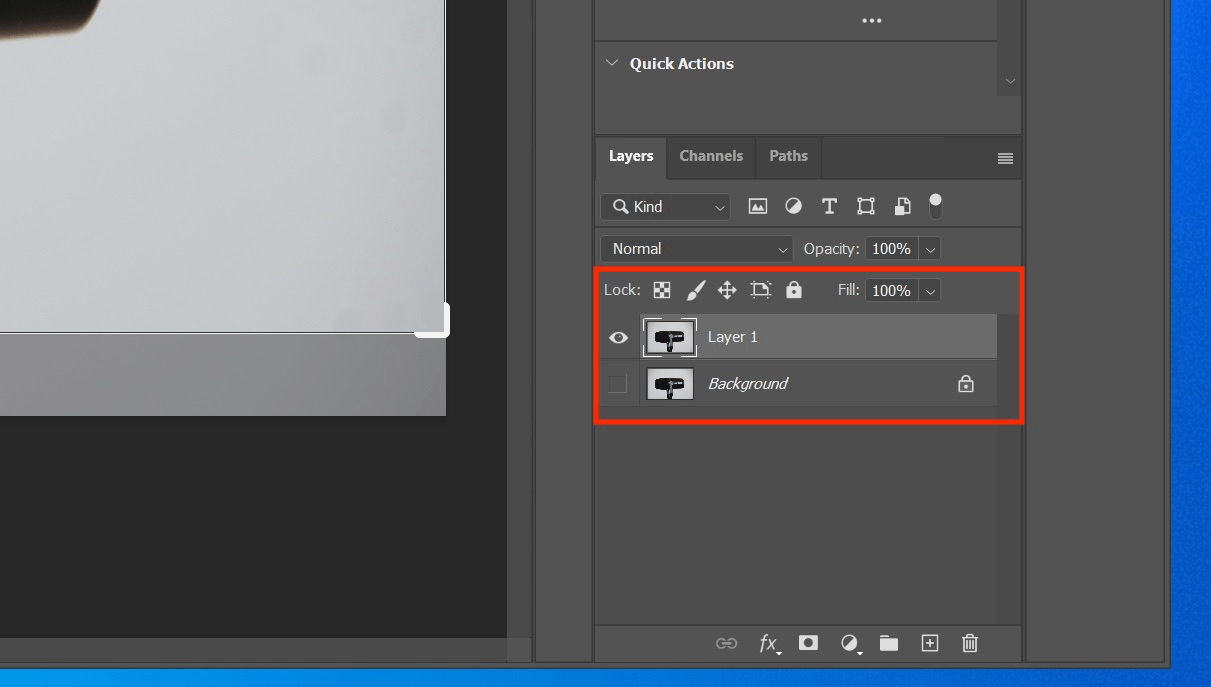Viewport: 1211px width, 687px height.
Task: Select the Layer 1 thumbnail
Action: click(x=670, y=338)
